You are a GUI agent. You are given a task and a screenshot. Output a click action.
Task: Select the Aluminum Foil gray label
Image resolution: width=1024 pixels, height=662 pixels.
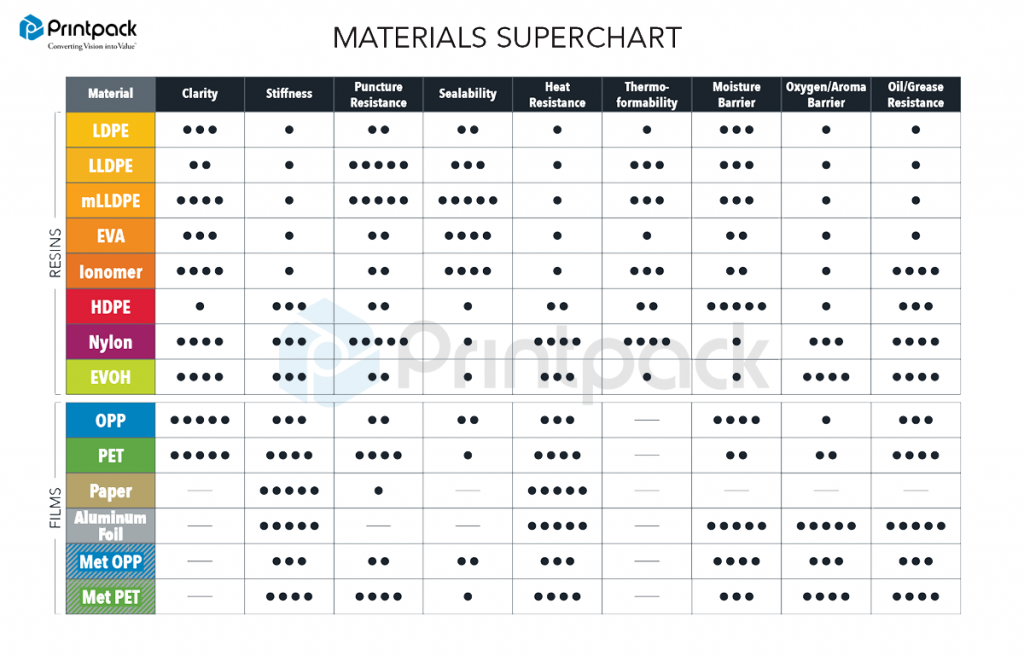click(x=110, y=526)
